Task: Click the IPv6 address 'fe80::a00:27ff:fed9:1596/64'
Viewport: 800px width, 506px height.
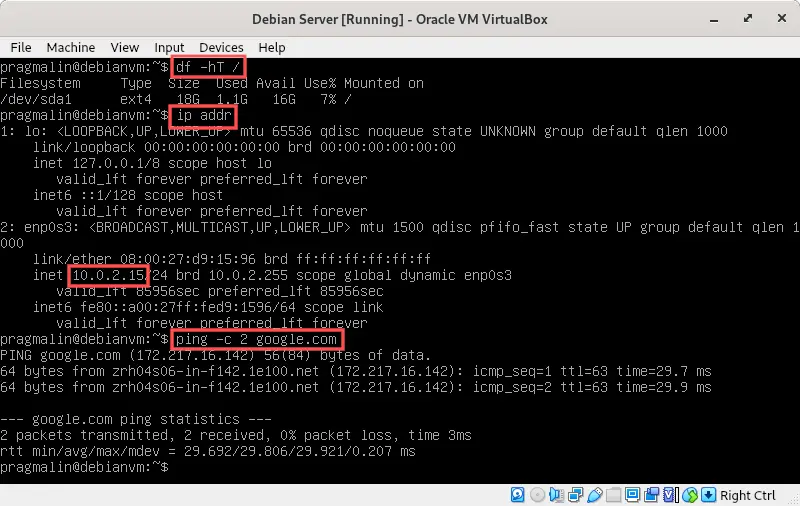Action: (x=188, y=307)
